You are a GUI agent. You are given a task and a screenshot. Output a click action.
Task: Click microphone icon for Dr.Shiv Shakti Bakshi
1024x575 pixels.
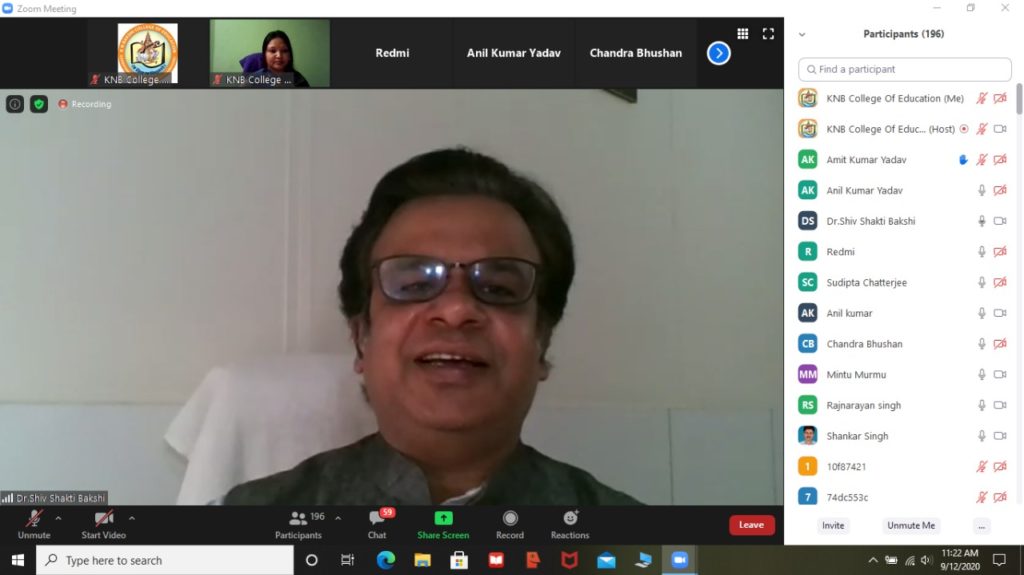[x=982, y=221]
